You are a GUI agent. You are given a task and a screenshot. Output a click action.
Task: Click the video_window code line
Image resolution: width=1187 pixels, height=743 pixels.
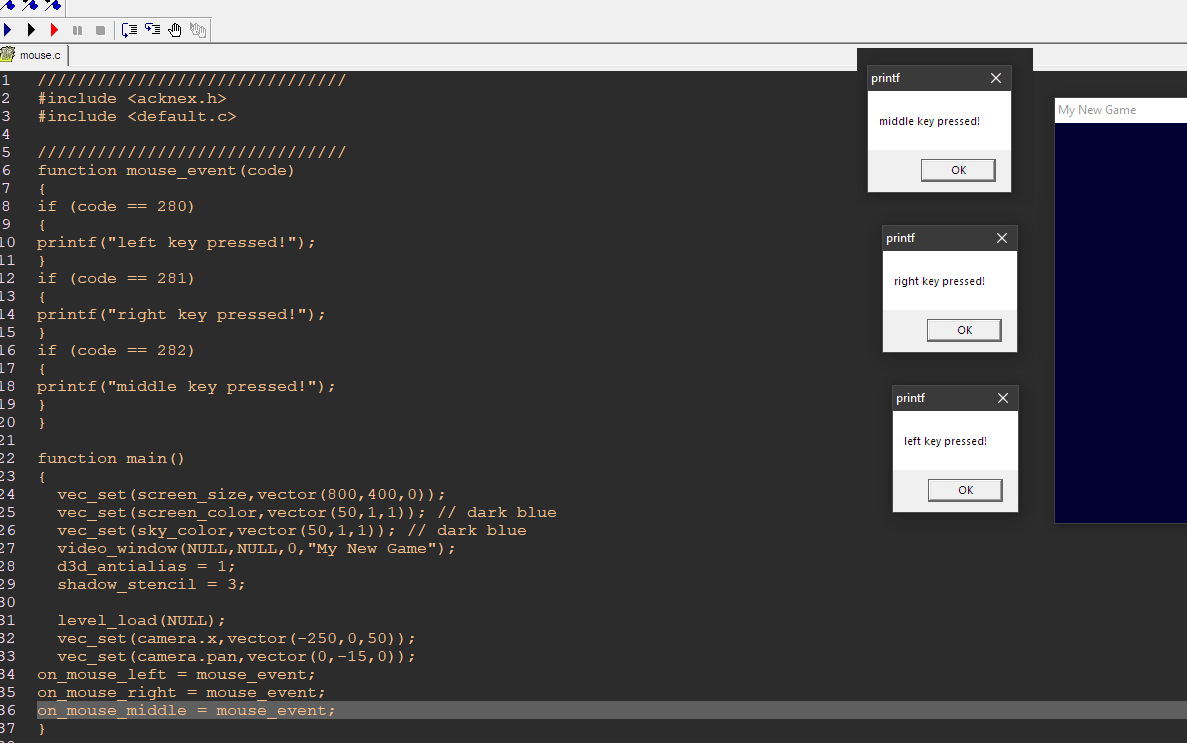[256, 548]
